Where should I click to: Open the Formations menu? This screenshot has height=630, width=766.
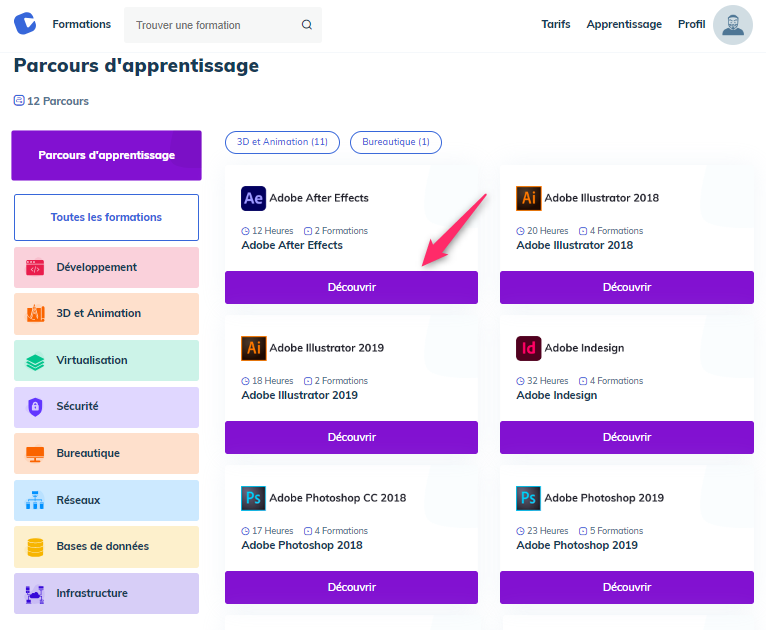pos(82,24)
